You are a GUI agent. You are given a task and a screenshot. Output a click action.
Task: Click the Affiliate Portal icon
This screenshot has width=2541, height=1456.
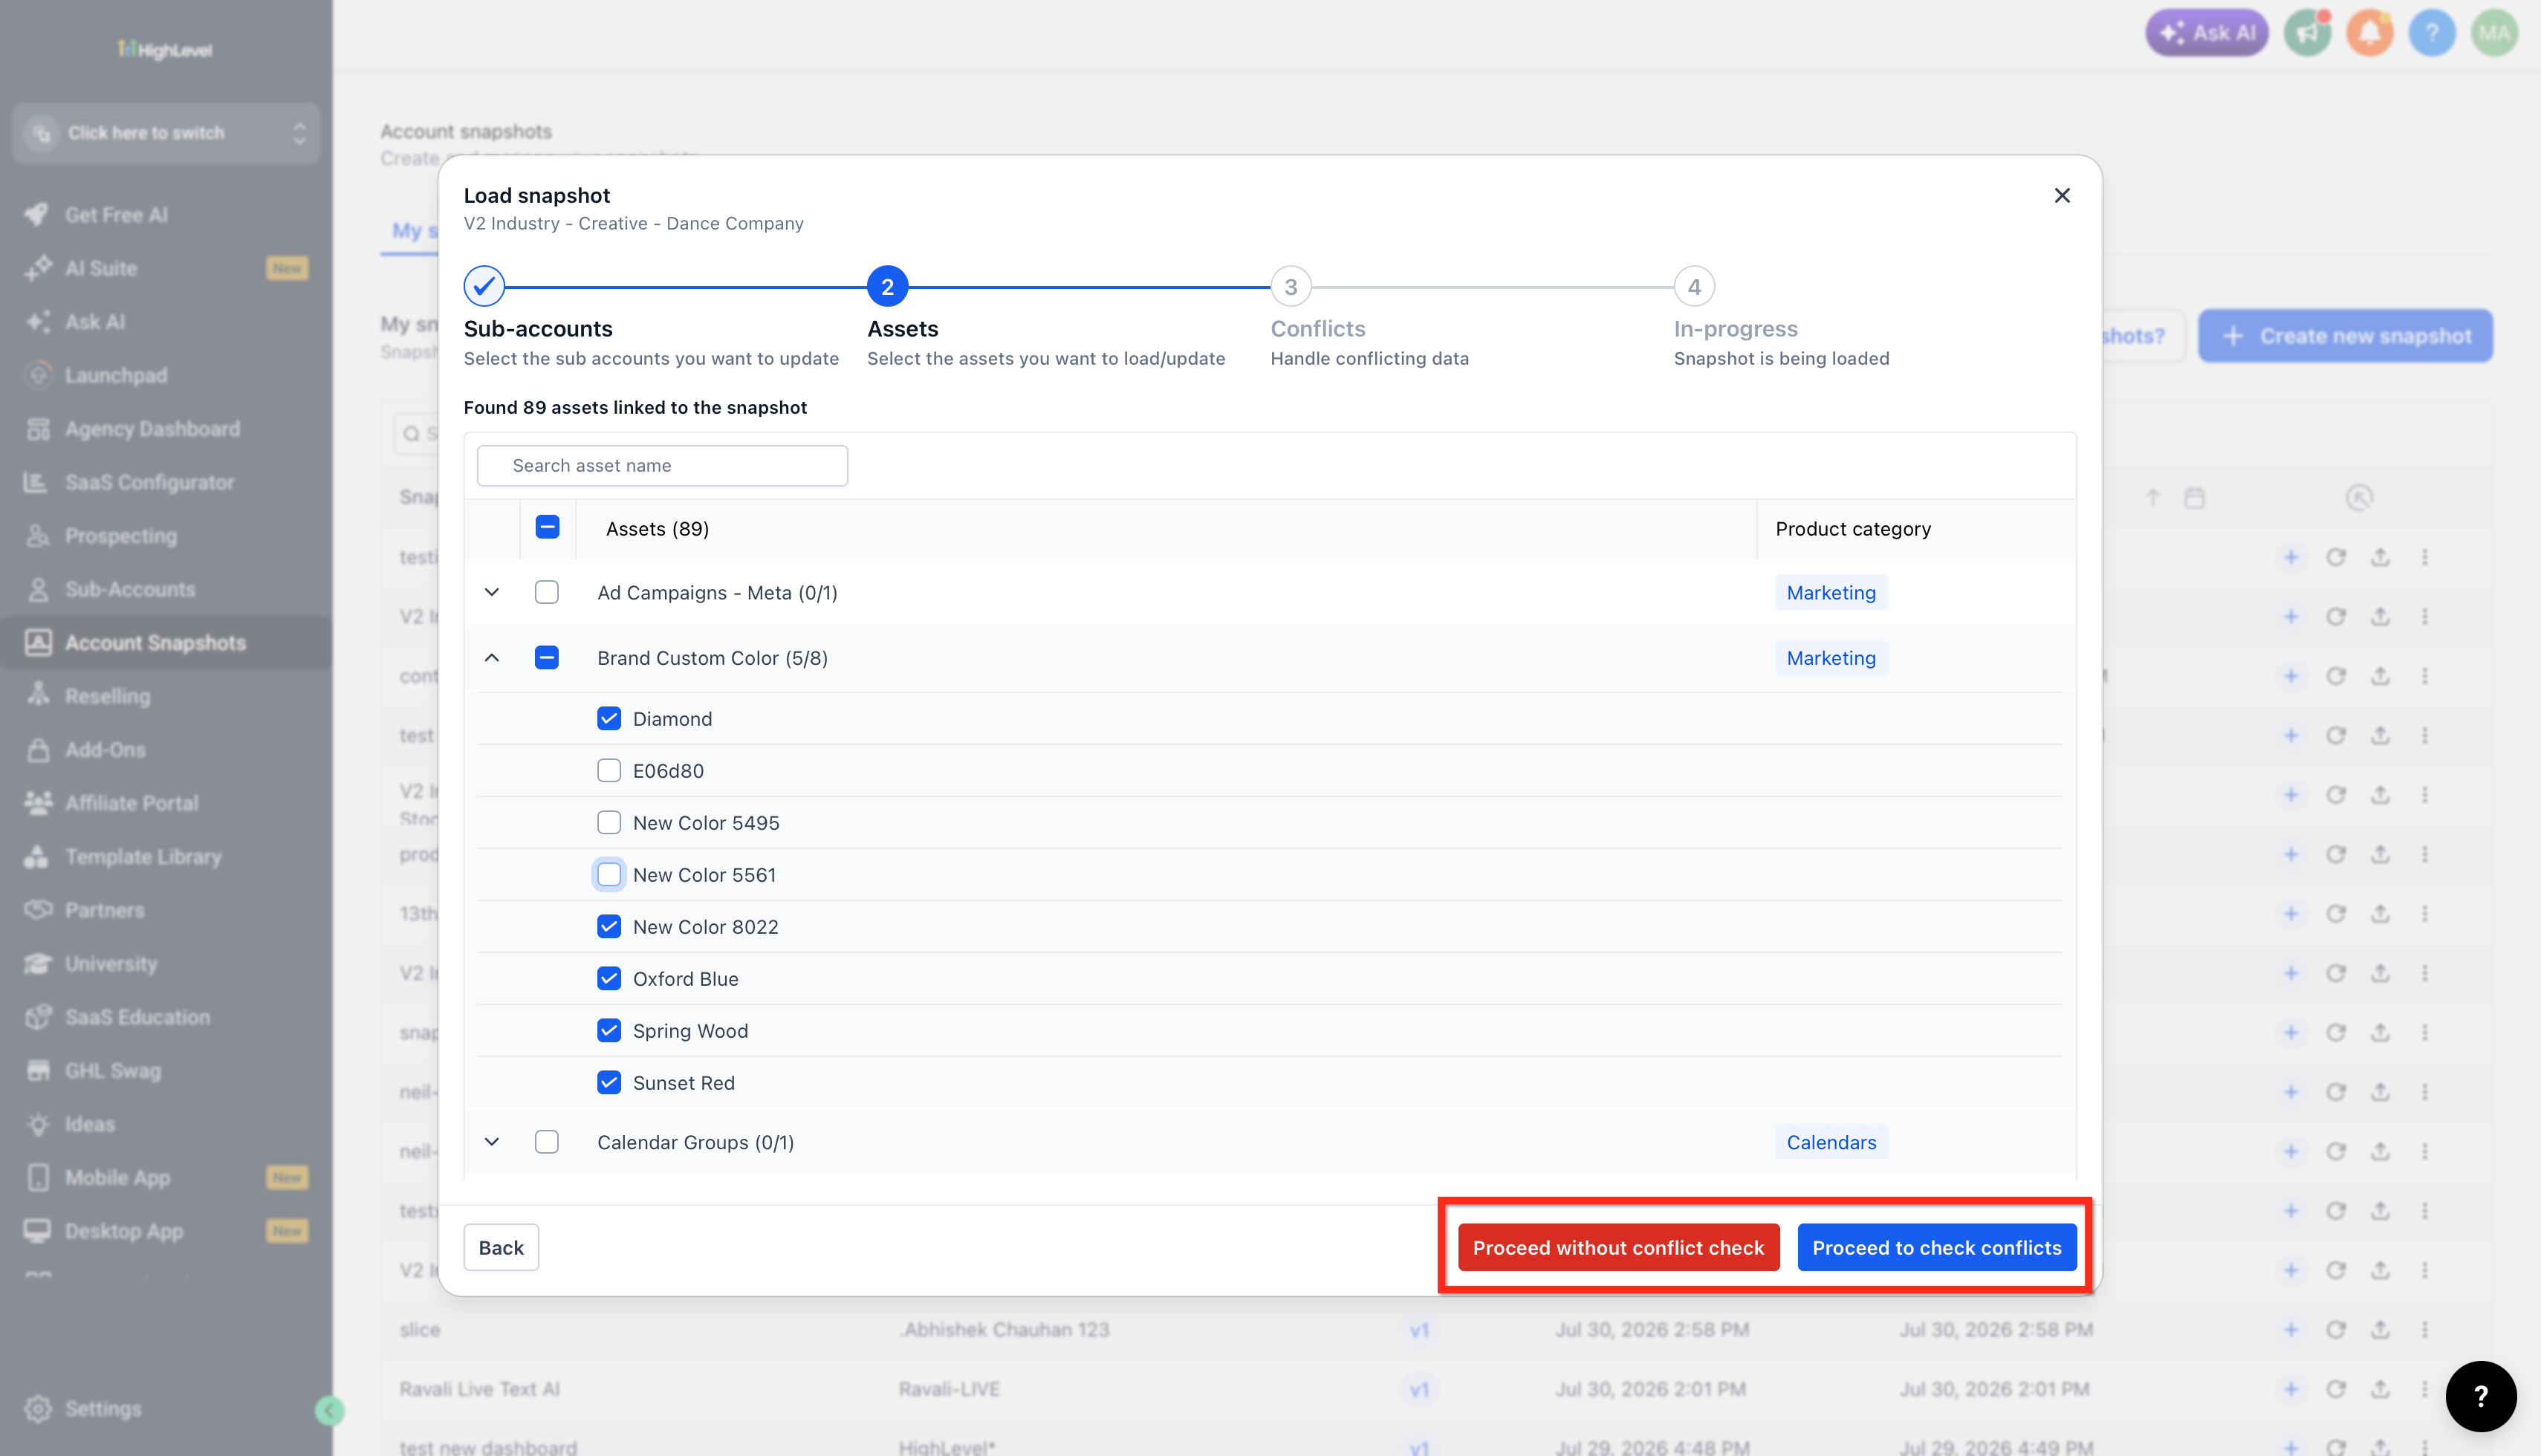click(x=38, y=803)
